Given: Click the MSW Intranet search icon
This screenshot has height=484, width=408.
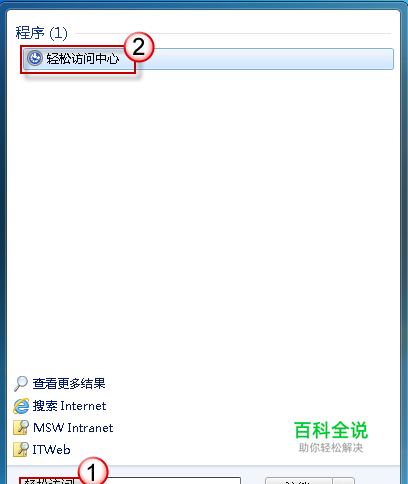Looking at the screenshot, I should click(21, 428).
